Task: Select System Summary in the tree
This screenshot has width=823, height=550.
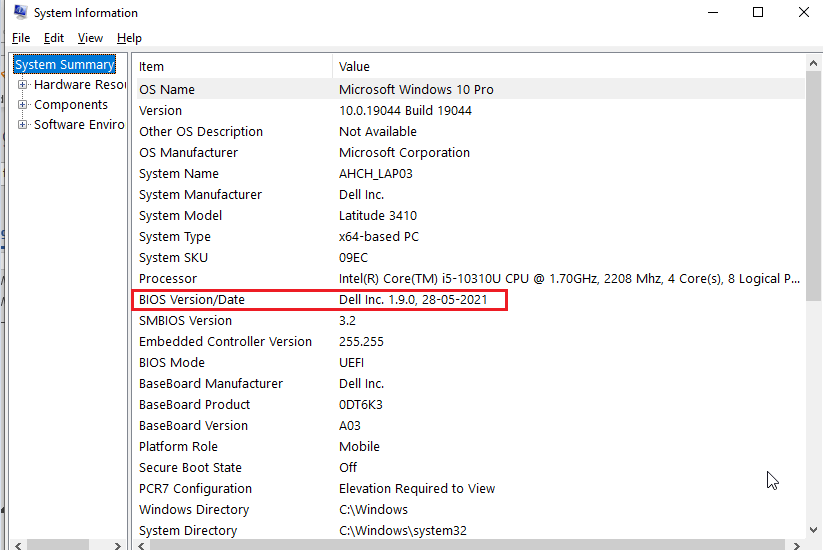Action: (x=65, y=65)
